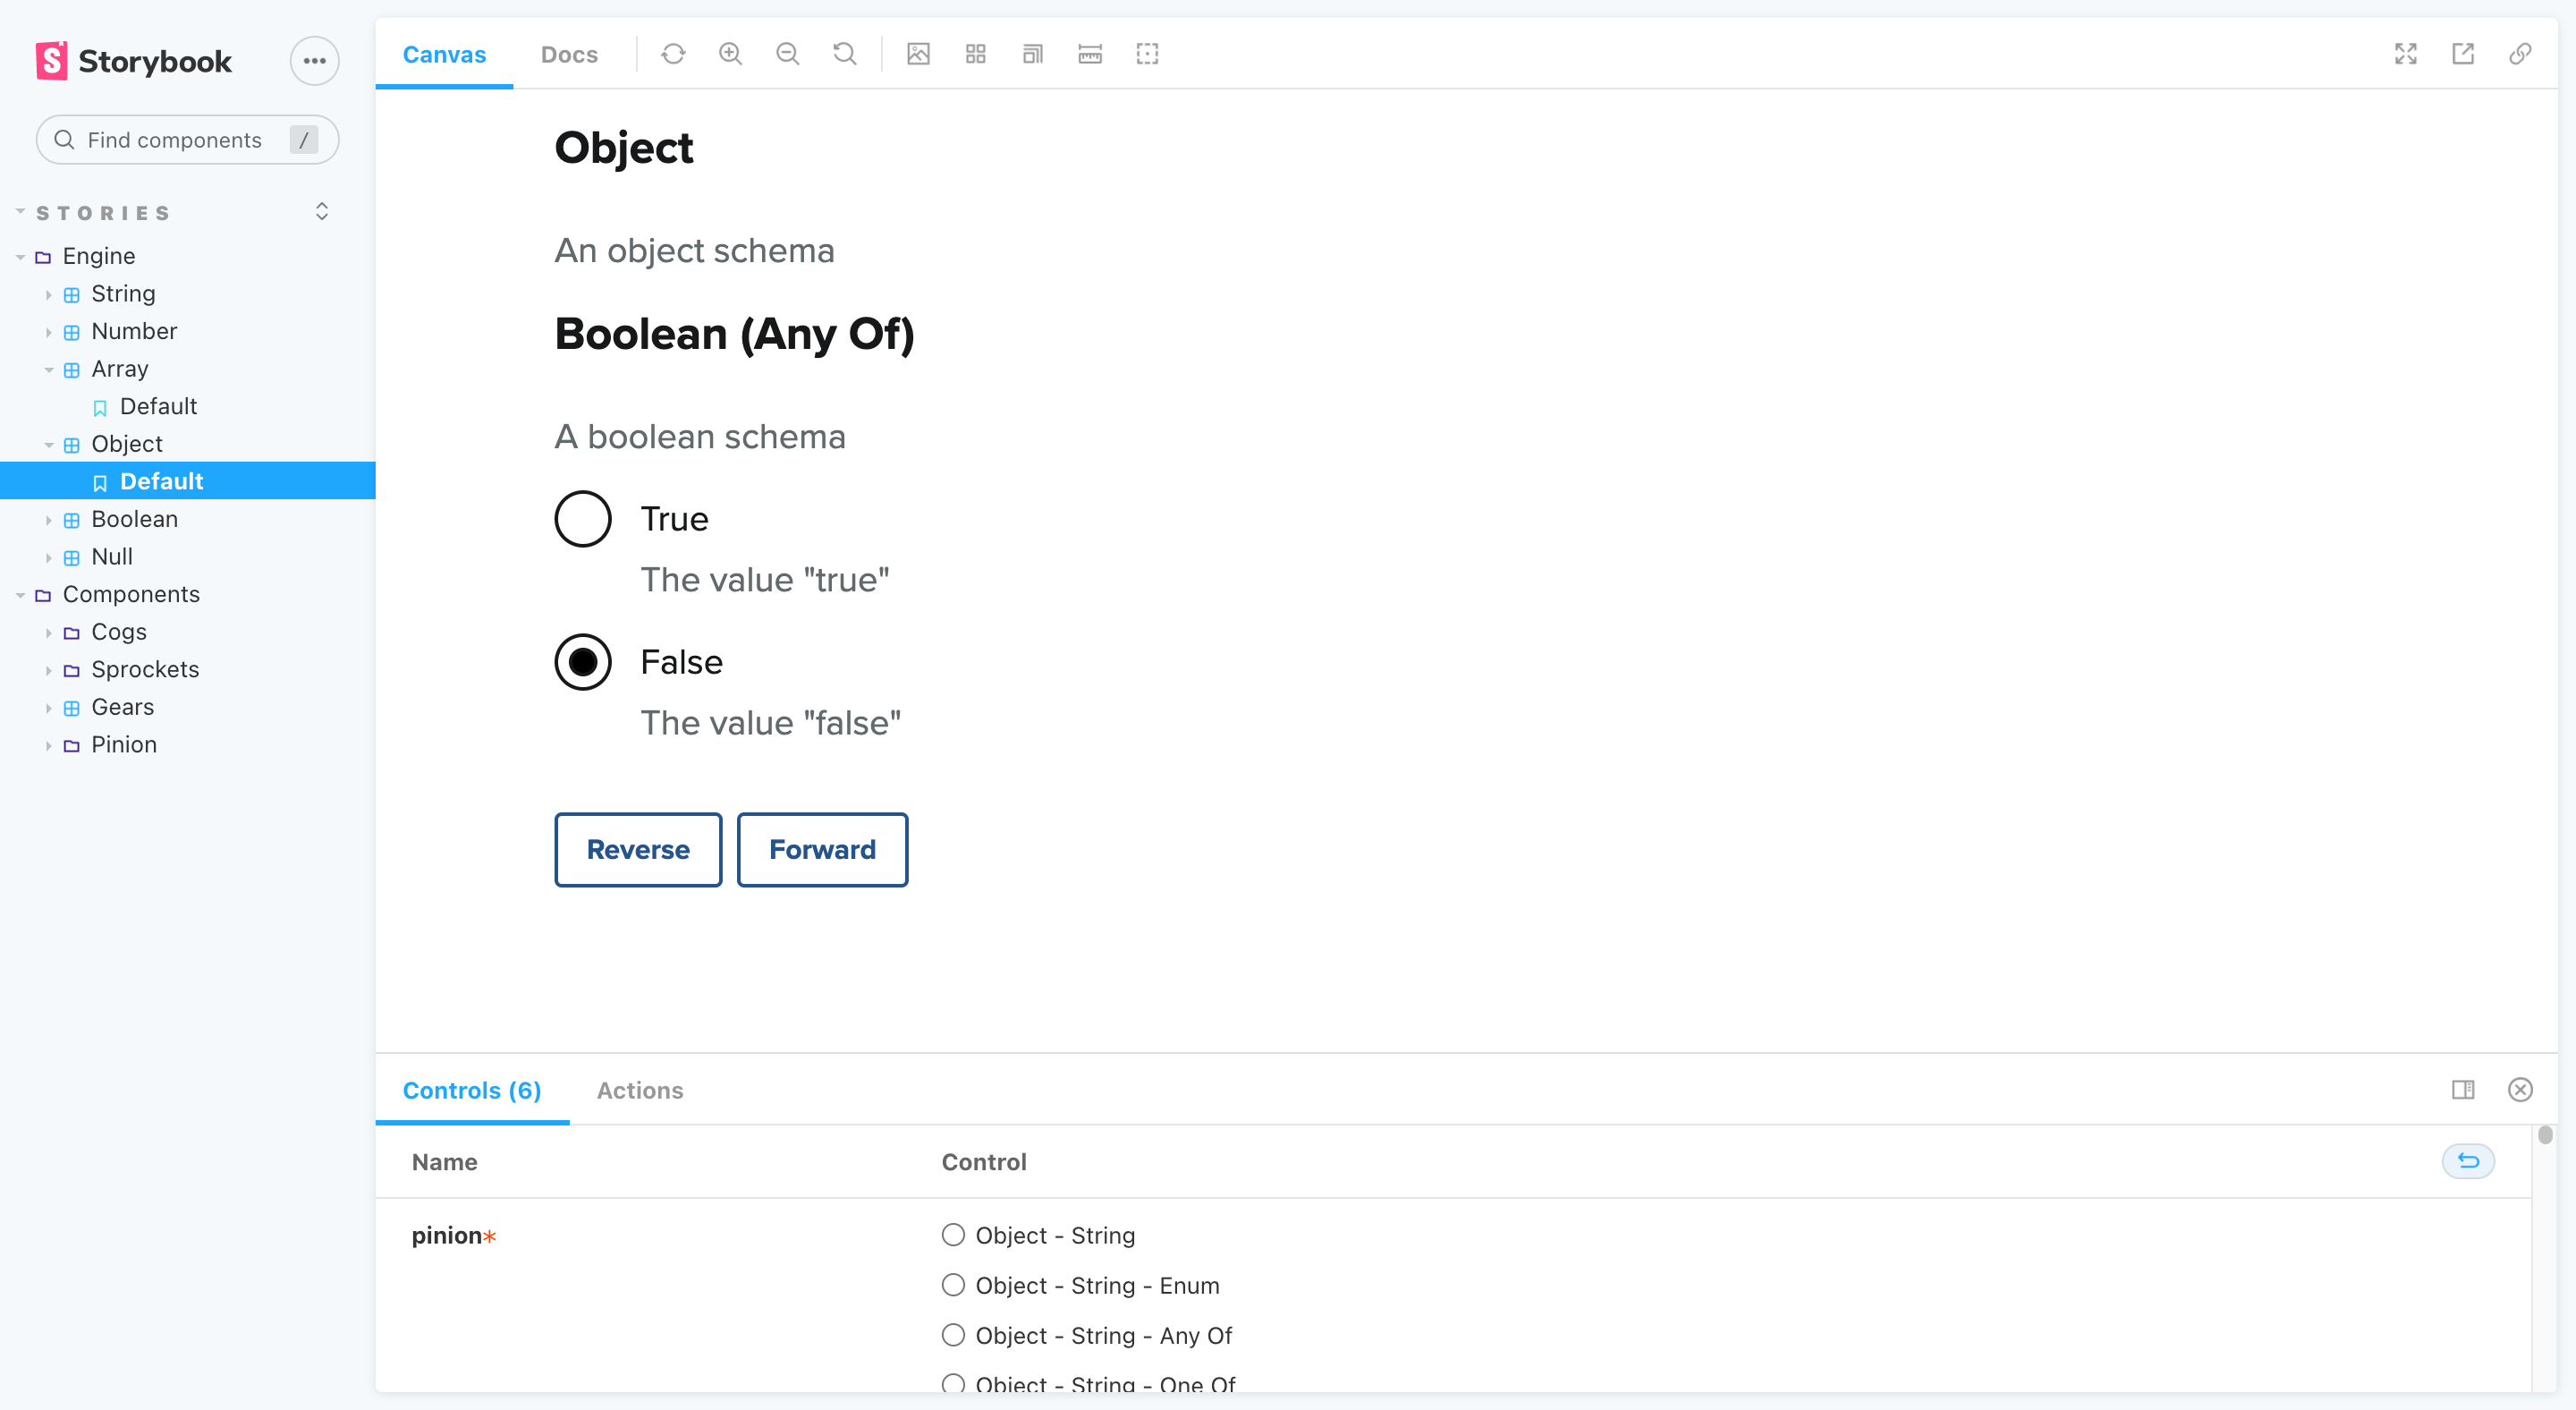
Task: Click the remount component refresh icon
Action: coord(673,54)
